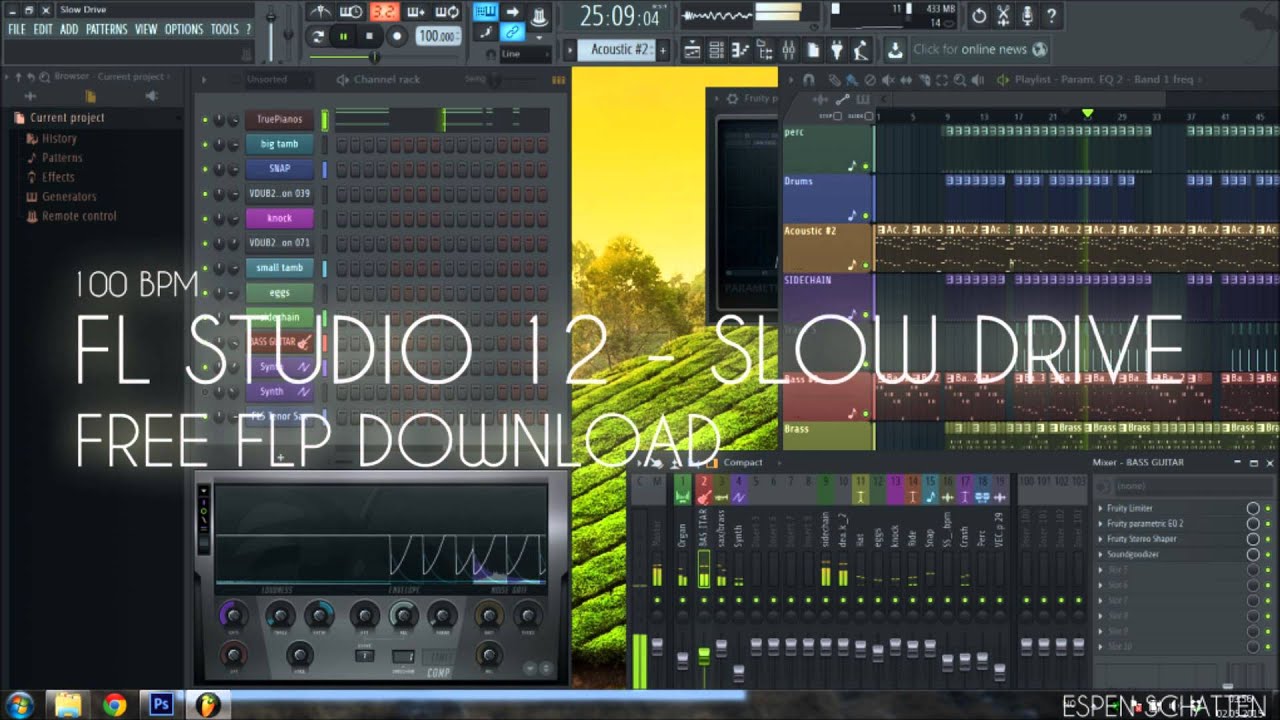Open the TOOLS menu
Image resolution: width=1280 pixels, height=720 pixels.
[225, 30]
